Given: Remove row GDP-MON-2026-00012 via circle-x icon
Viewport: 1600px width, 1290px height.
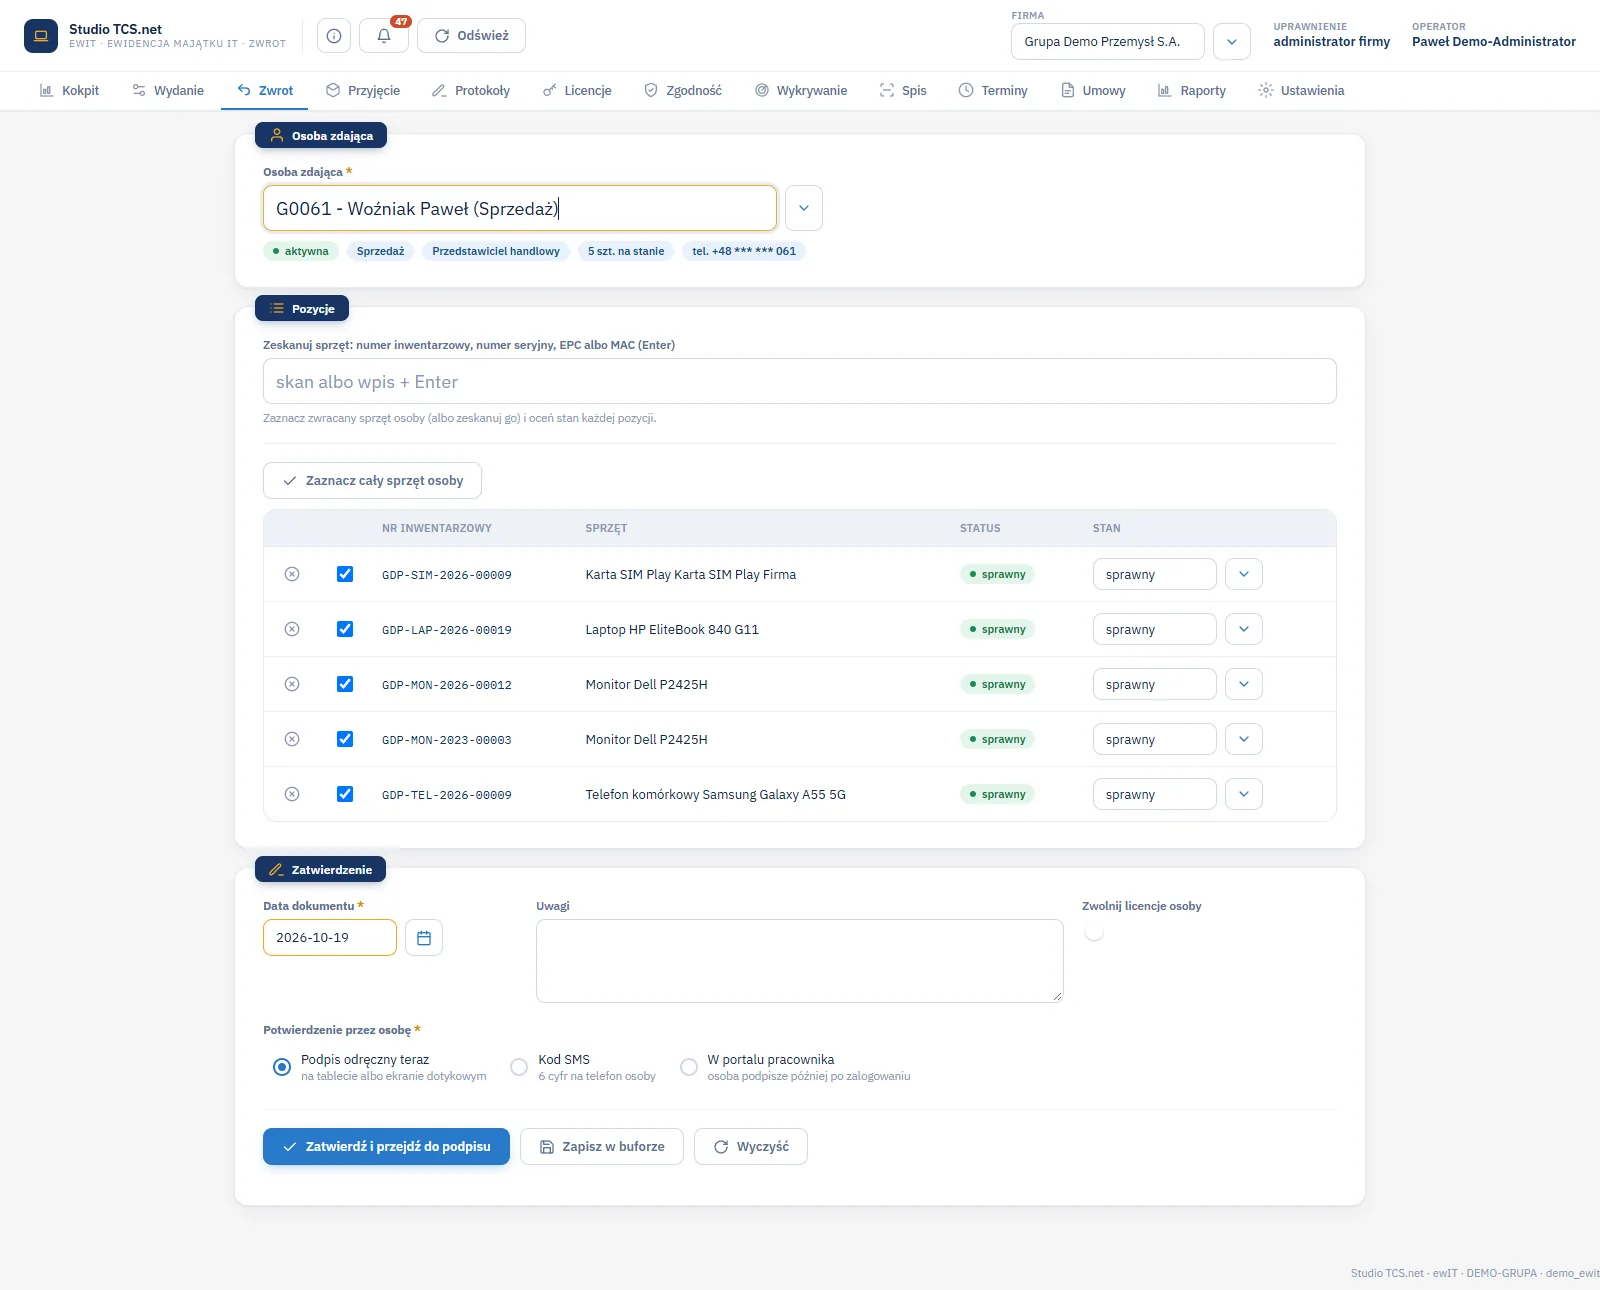Looking at the screenshot, I should pyautogui.click(x=292, y=684).
